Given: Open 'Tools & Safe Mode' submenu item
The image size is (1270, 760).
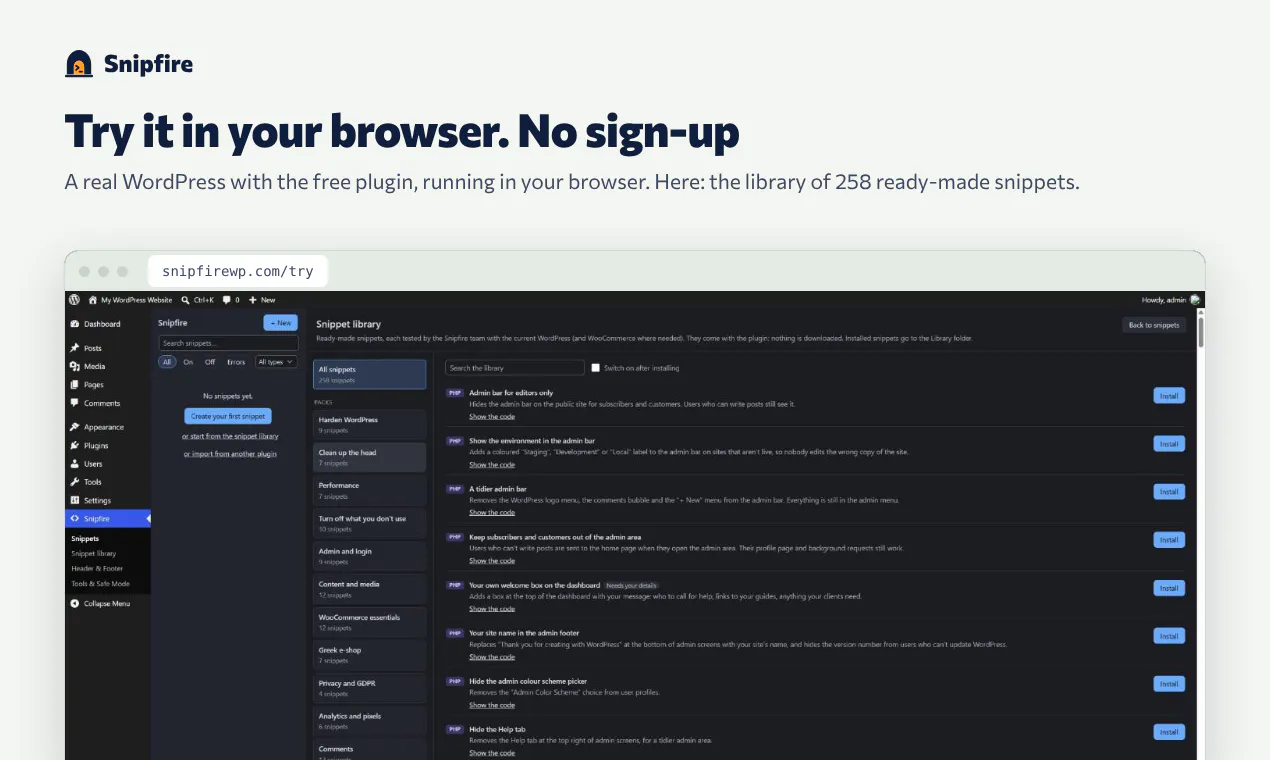Looking at the screenshot, I should [100, 583].
